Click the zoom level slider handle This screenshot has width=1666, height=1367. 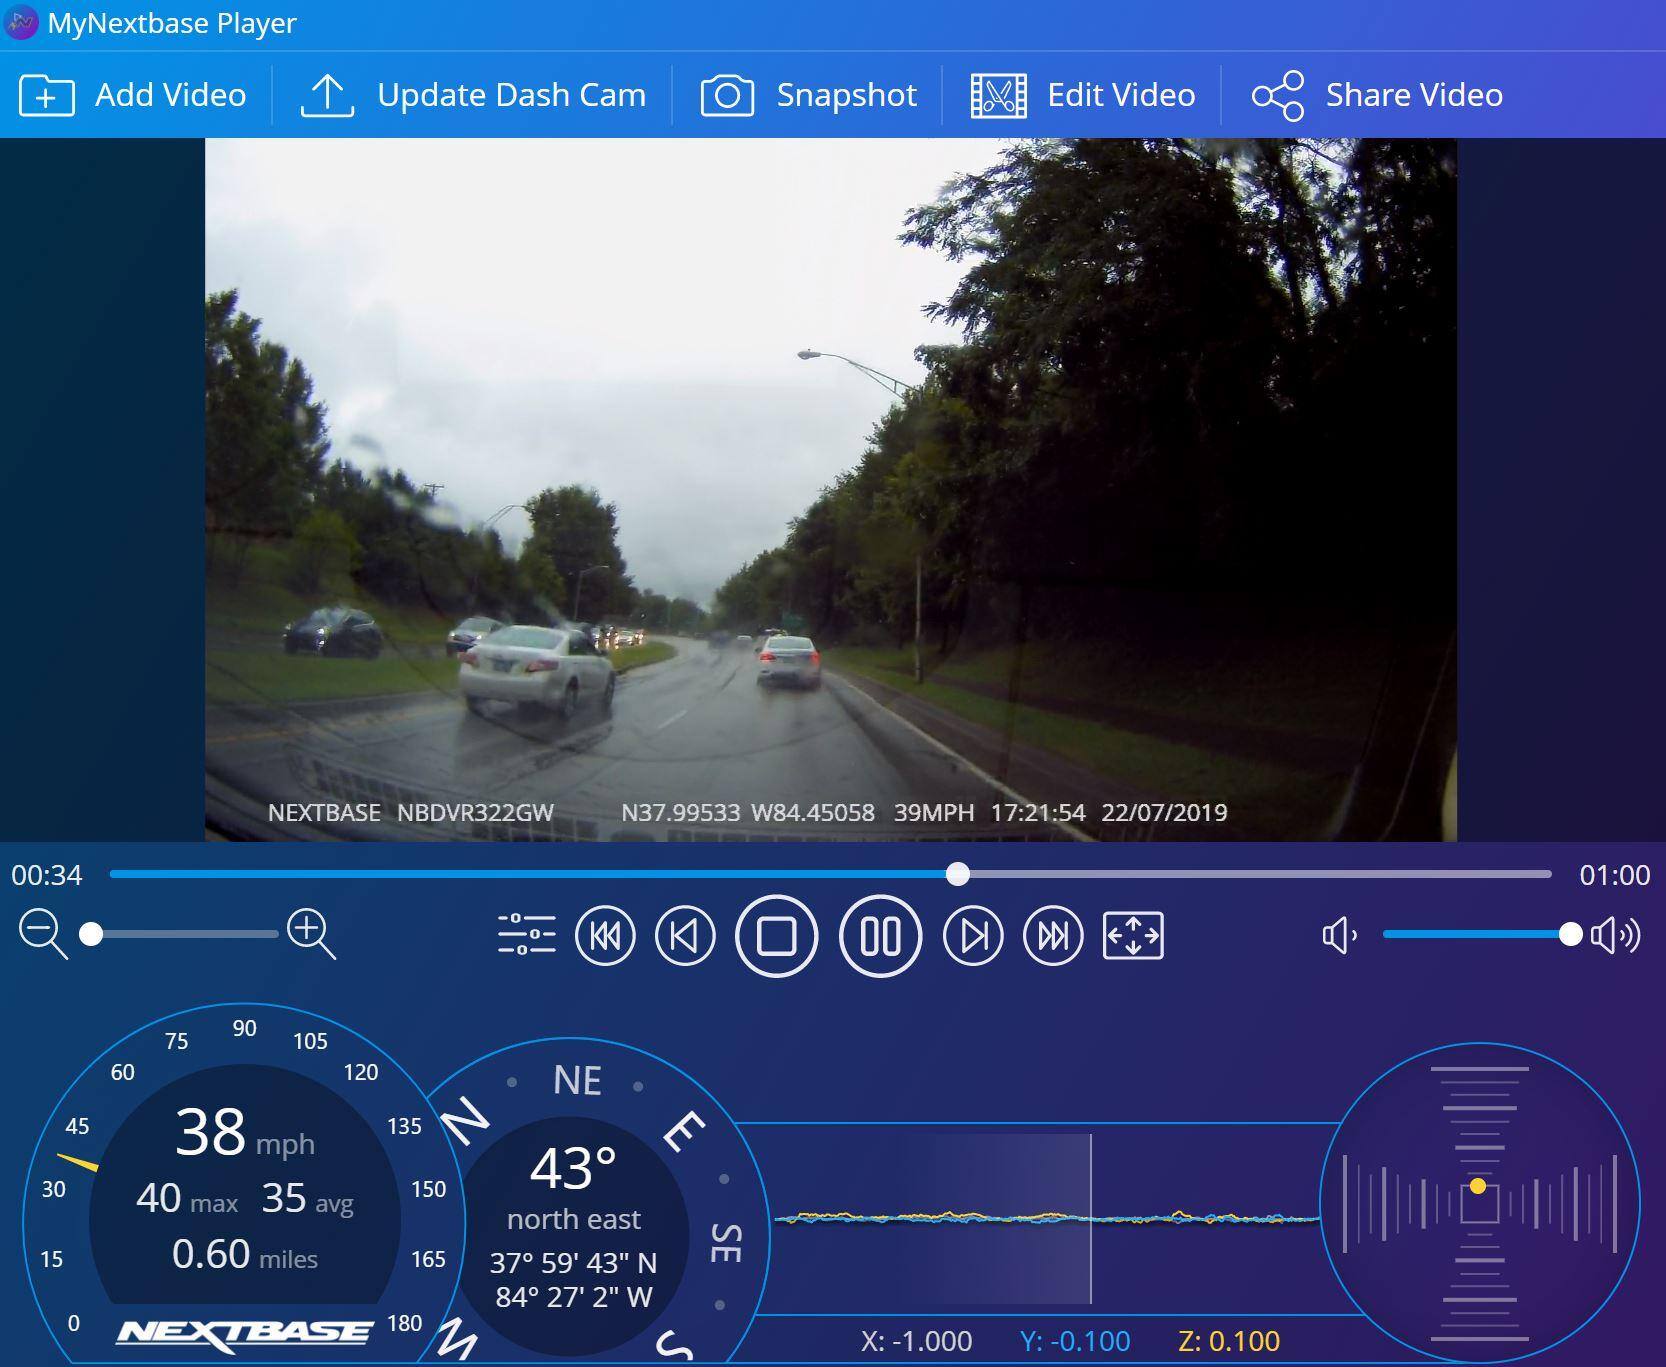click(x=91, y=934)
